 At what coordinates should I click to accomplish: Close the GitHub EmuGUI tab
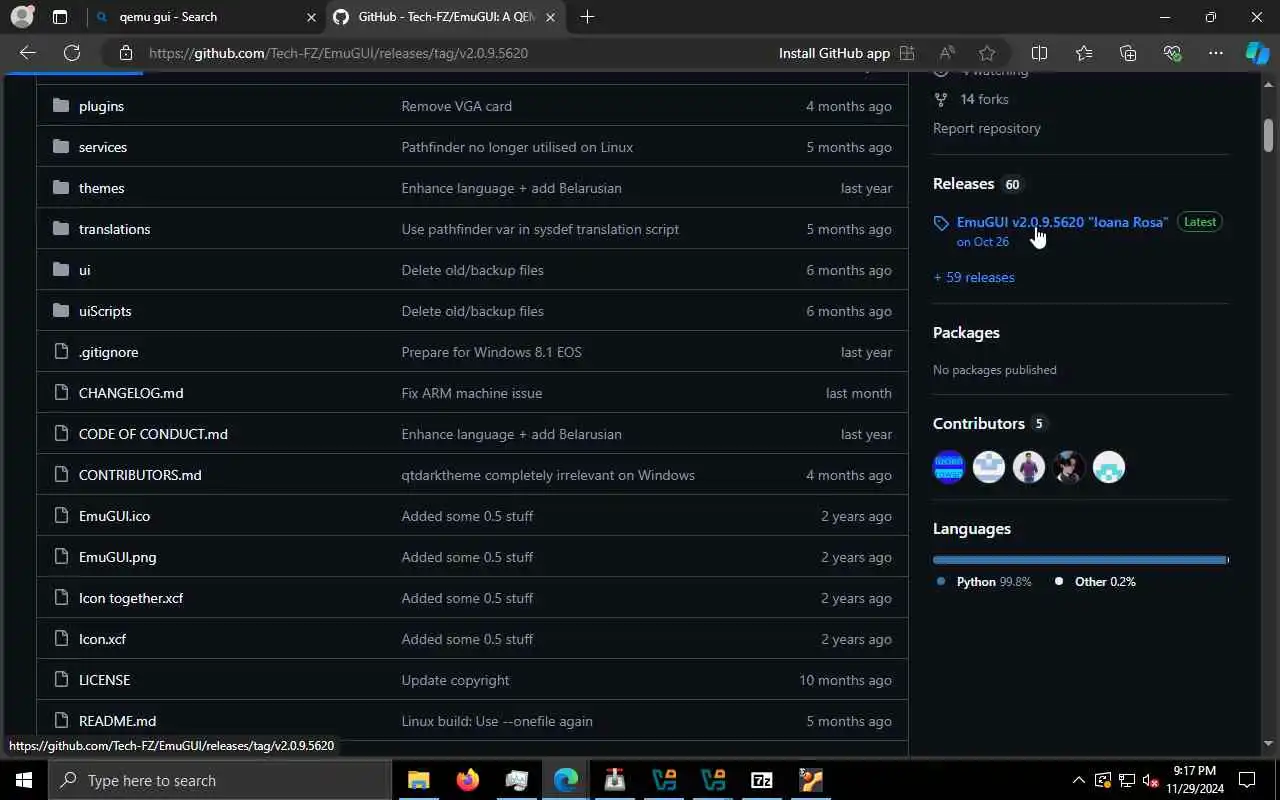point(550,17)
